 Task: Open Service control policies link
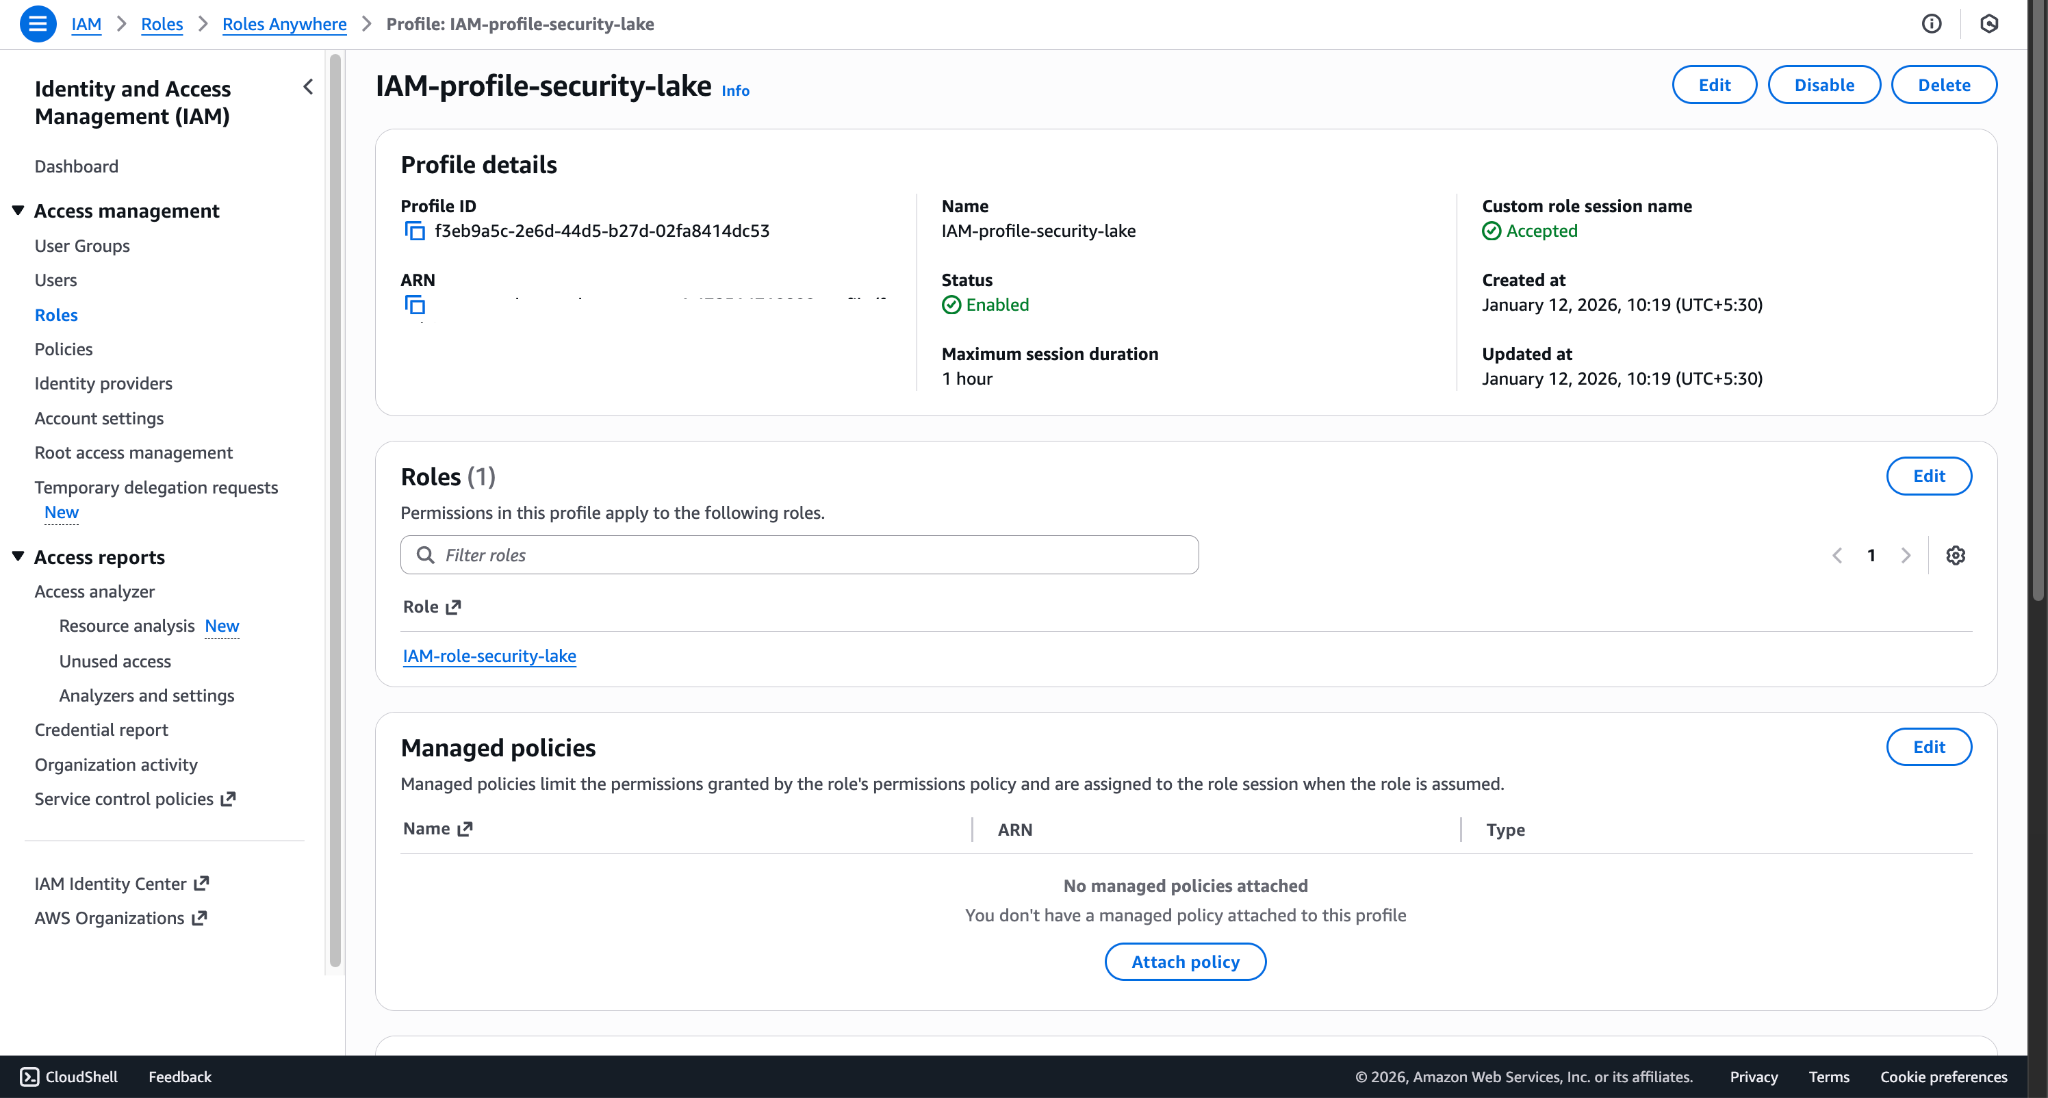click(135, 799)
